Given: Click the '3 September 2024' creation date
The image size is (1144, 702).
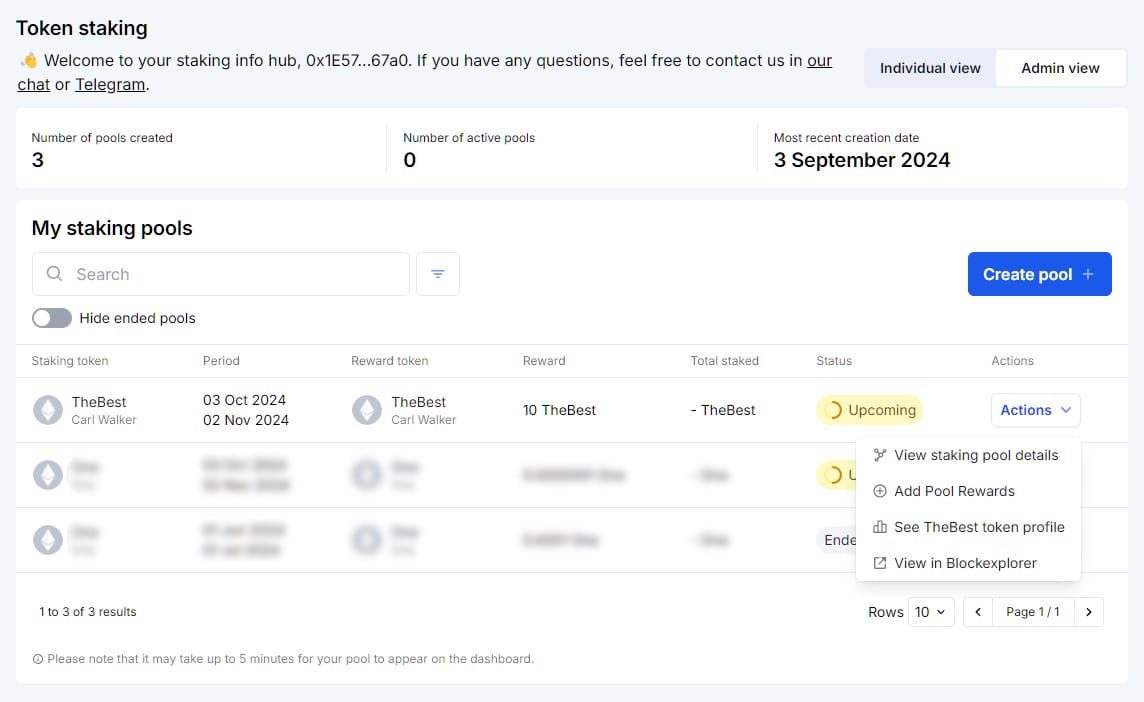Looking at the screenshot, I should (x=862, y=160).
